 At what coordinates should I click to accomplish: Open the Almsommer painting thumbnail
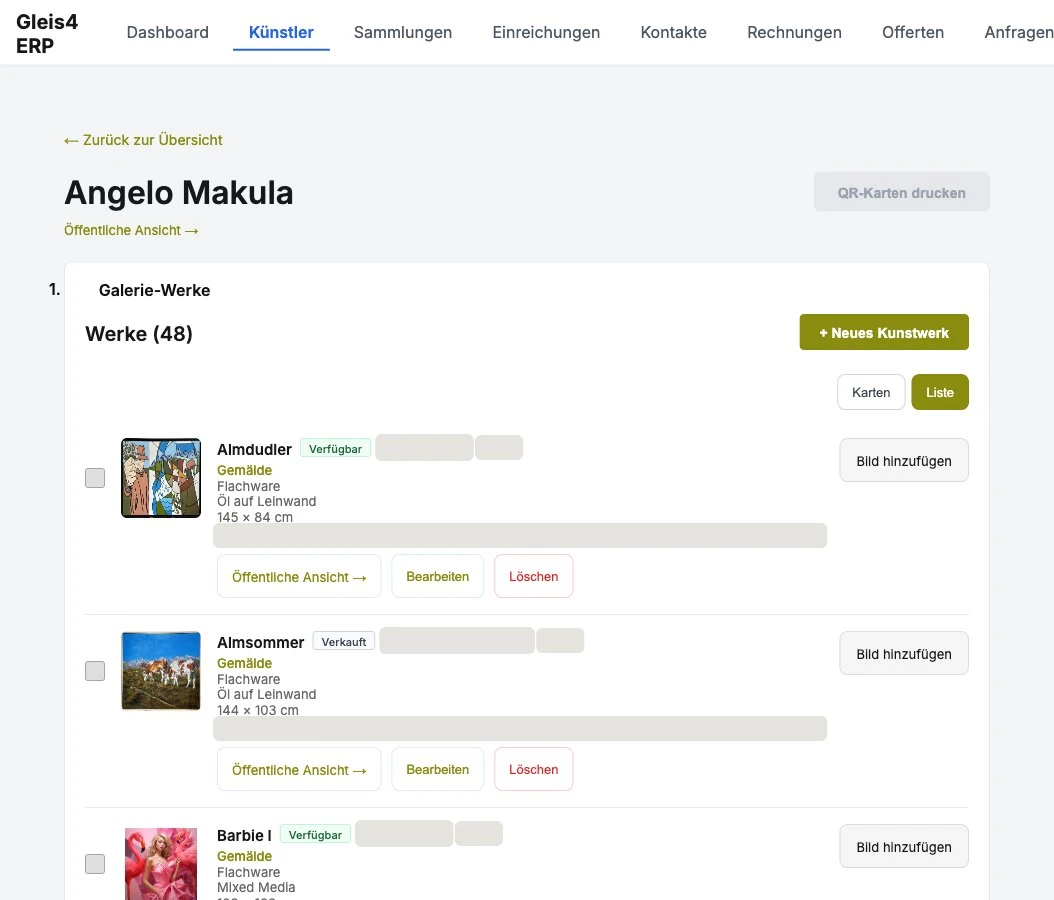(161, 671)
